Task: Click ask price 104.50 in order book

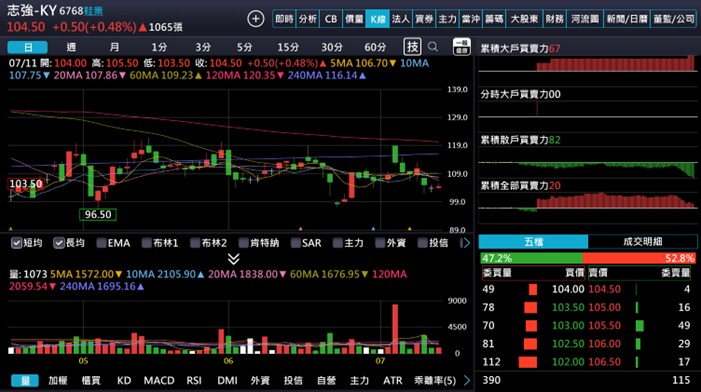Action: [604, 289]
